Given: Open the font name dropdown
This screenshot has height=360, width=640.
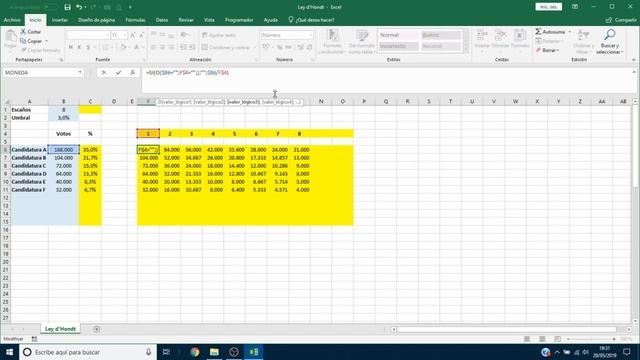Looking at the screenshot, I should (x=108, y=36).
